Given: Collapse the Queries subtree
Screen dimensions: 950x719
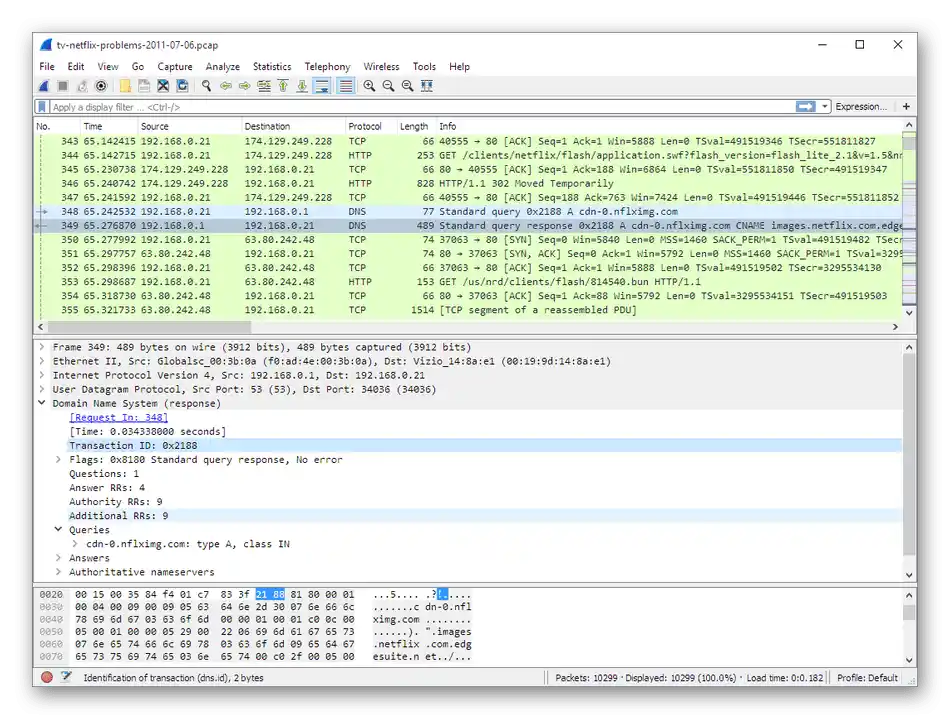Looking at the screenshot, I should 58,529.
